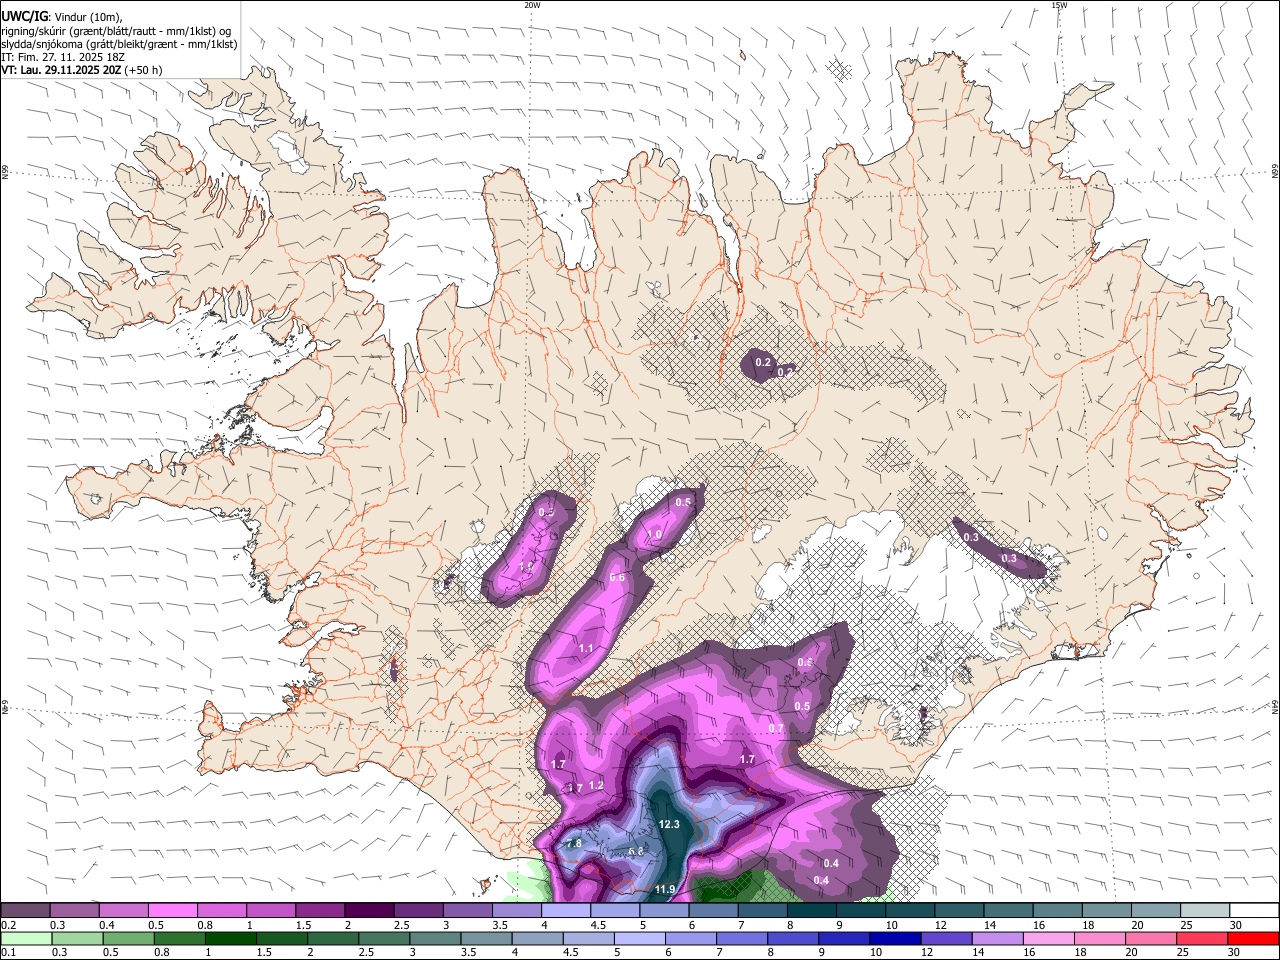Pick the pale grey 25 swatch in upper legend
This screenshot has height=960, width=1280.
[x=1206, y=910]
